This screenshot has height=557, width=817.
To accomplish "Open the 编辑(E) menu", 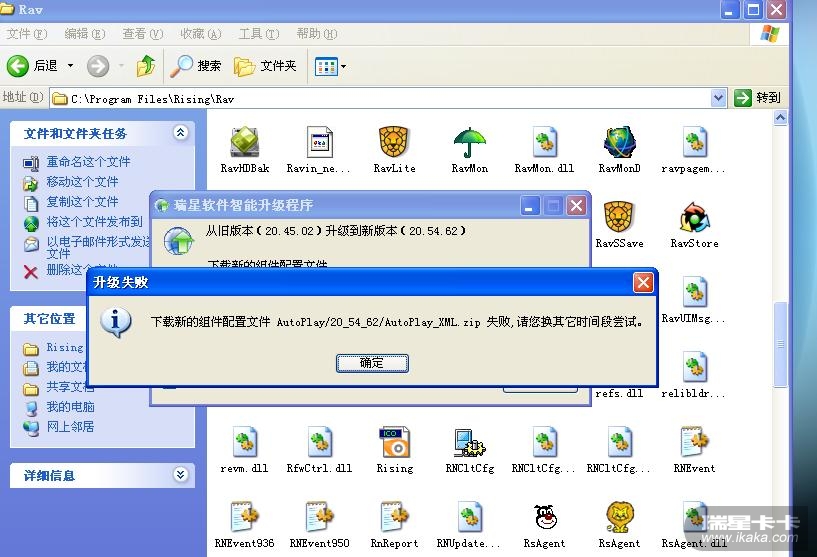I will pyautogui.click(x=84, y=34).
